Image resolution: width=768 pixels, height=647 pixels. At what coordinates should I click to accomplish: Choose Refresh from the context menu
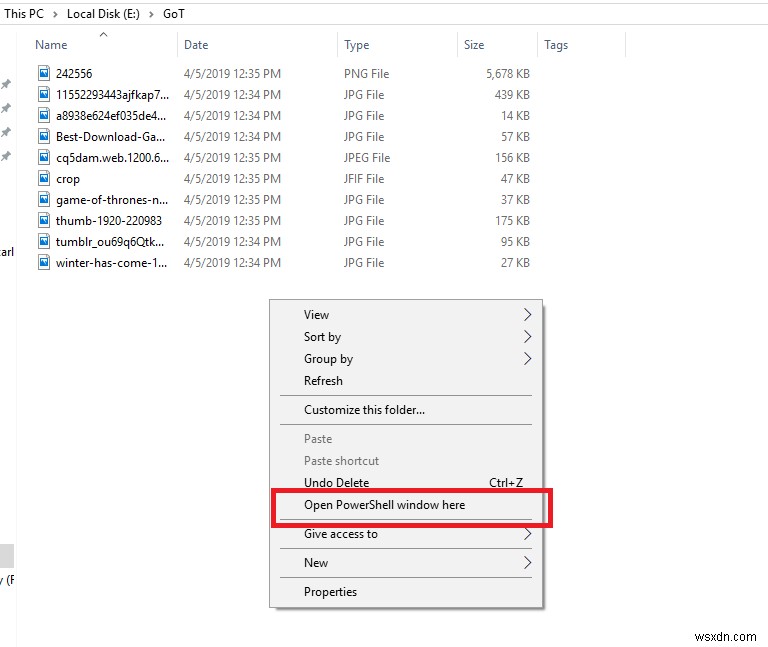coord(406,381)
